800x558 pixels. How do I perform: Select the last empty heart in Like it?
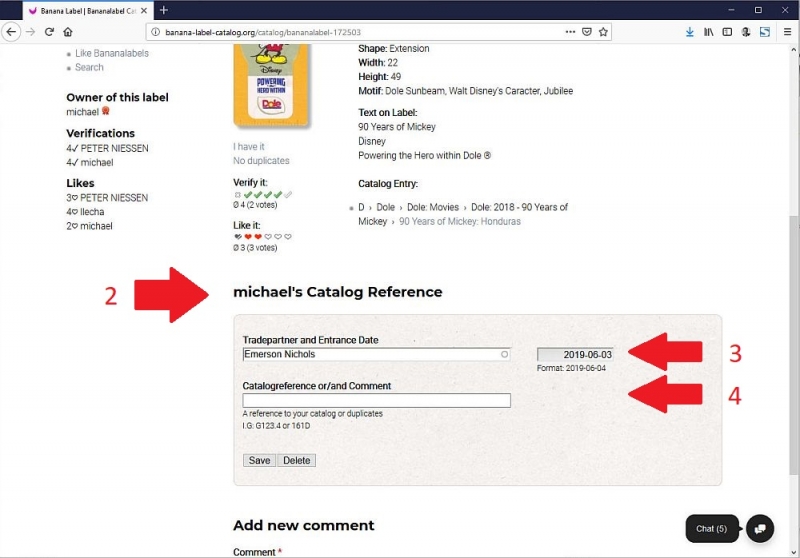point(288,237)
